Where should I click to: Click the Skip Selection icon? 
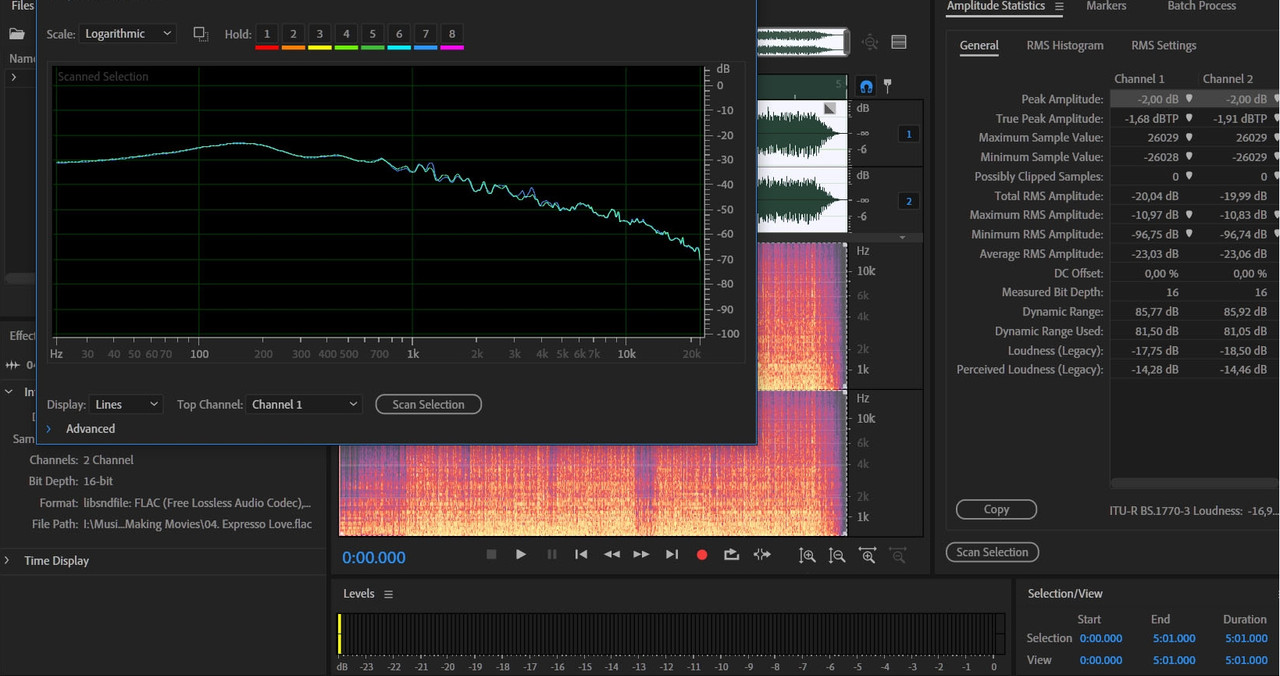point(762,554)
